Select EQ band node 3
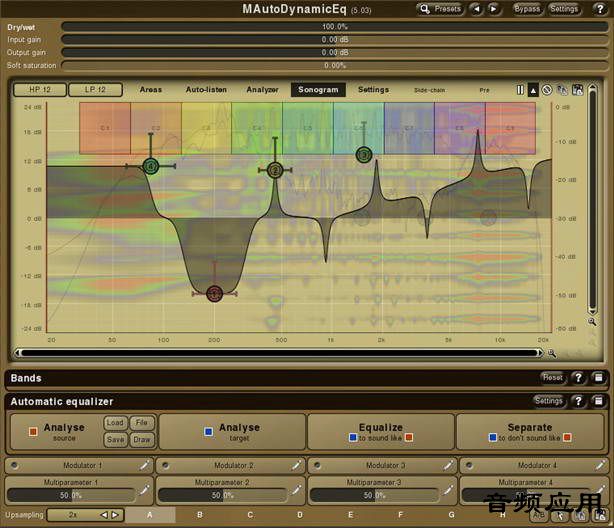Screen dimensions: 614x528 364,155
